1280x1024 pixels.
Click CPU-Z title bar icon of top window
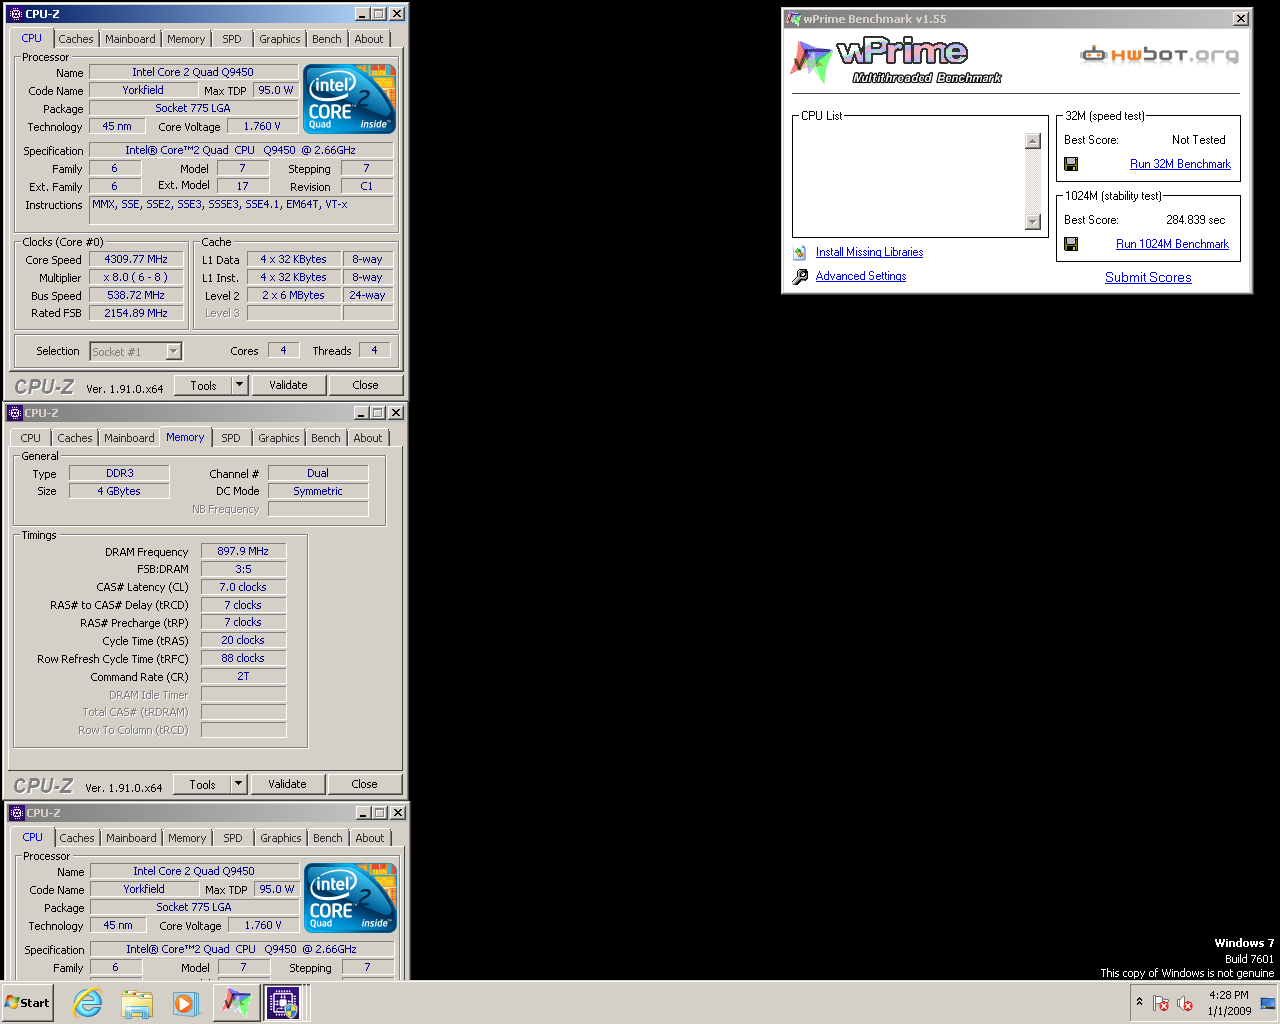[x=15, y=14]
